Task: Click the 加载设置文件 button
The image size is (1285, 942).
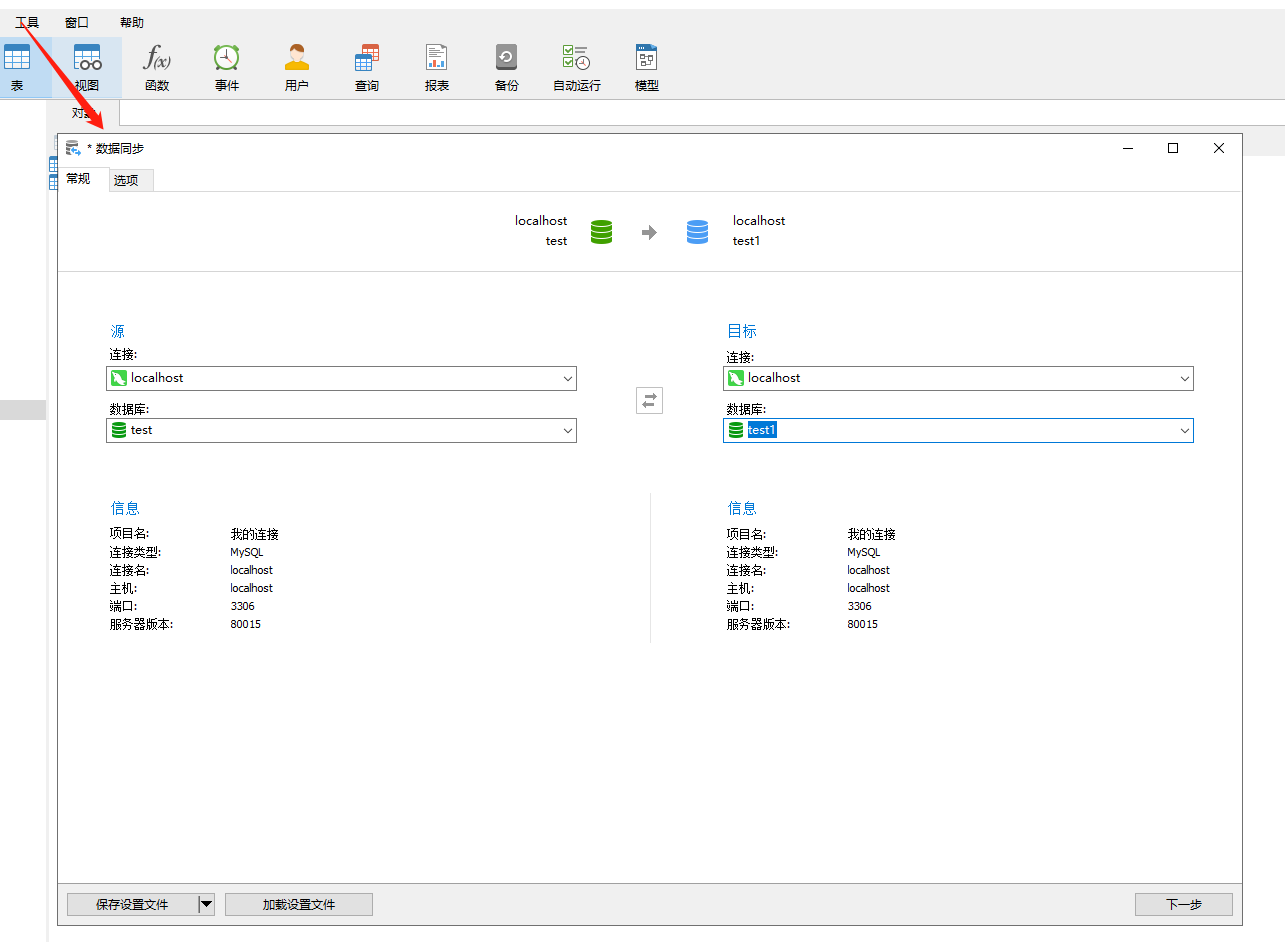Action: (x=299, y=904)
